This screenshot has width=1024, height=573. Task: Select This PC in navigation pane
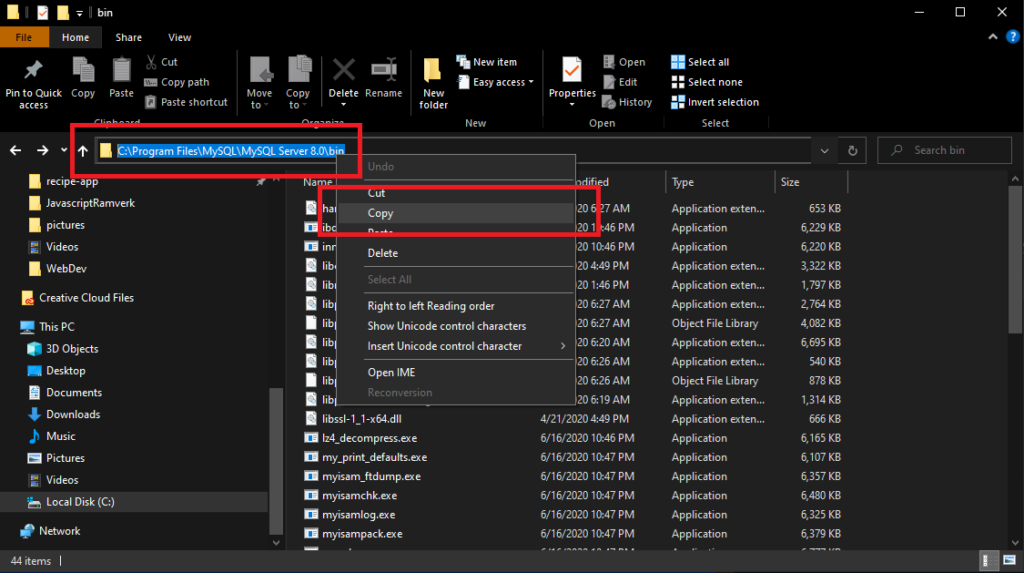click(57, 327)
